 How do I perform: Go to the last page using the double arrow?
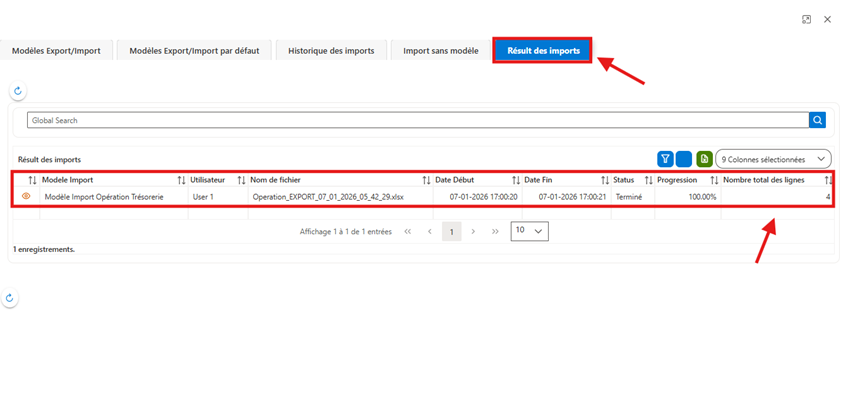click(495, 231)
